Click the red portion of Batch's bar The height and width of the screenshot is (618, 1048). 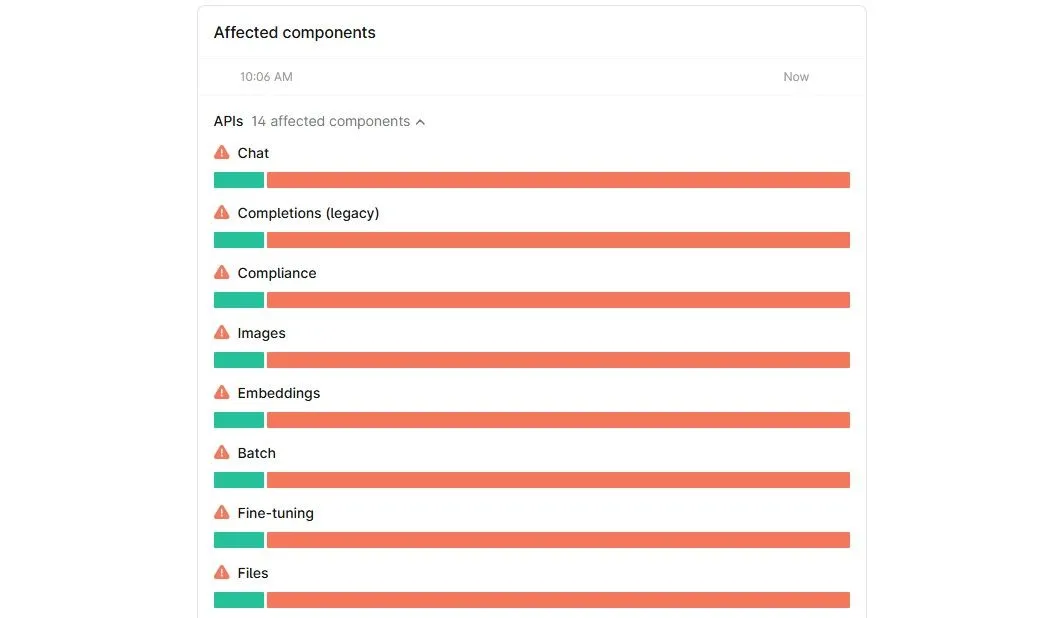click(556, 479)
